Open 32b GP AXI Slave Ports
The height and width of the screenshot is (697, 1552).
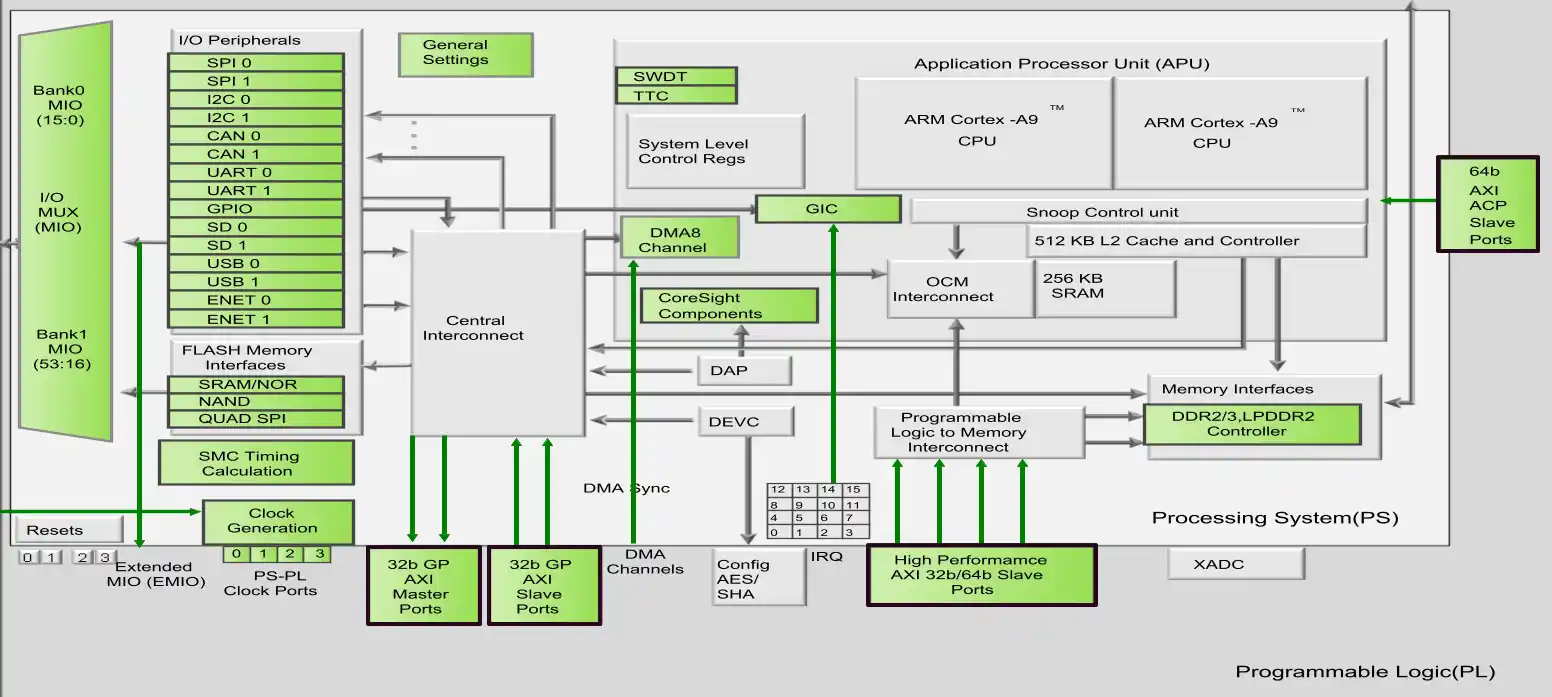544,585
